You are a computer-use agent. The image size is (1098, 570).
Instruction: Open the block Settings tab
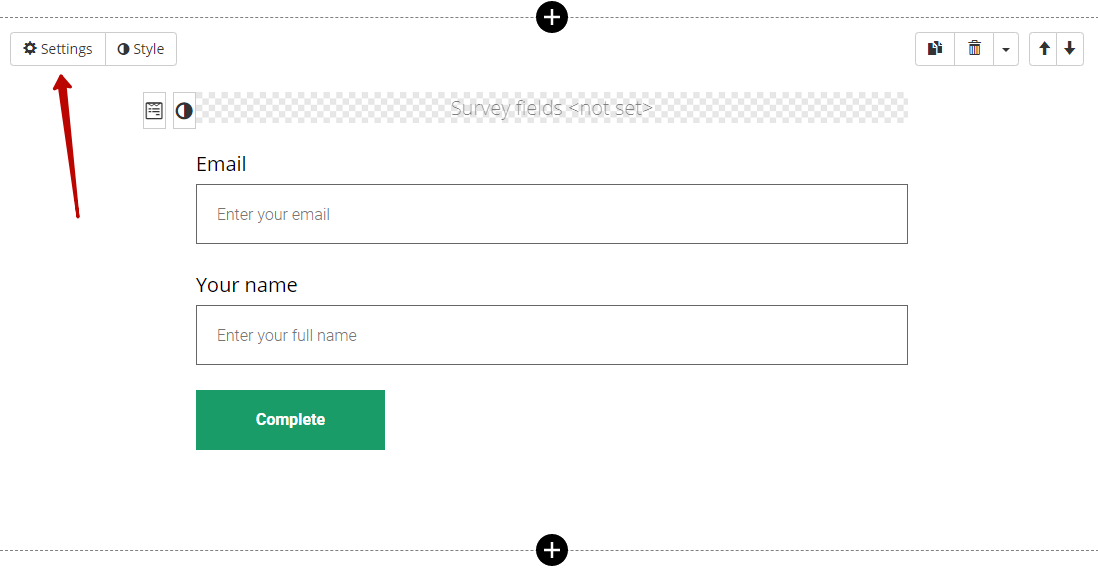(58, 49)
